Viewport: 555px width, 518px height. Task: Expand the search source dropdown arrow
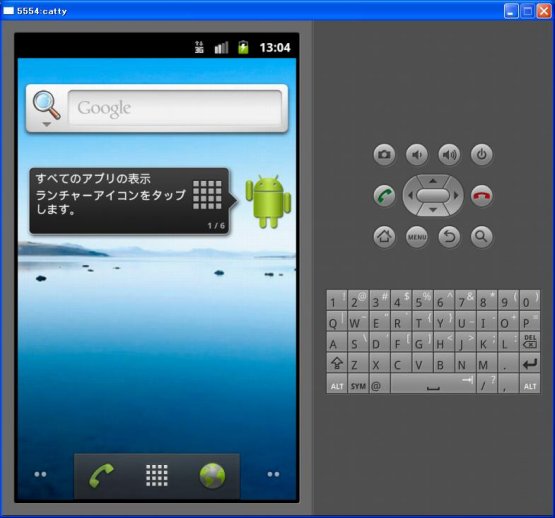[46, 124]
